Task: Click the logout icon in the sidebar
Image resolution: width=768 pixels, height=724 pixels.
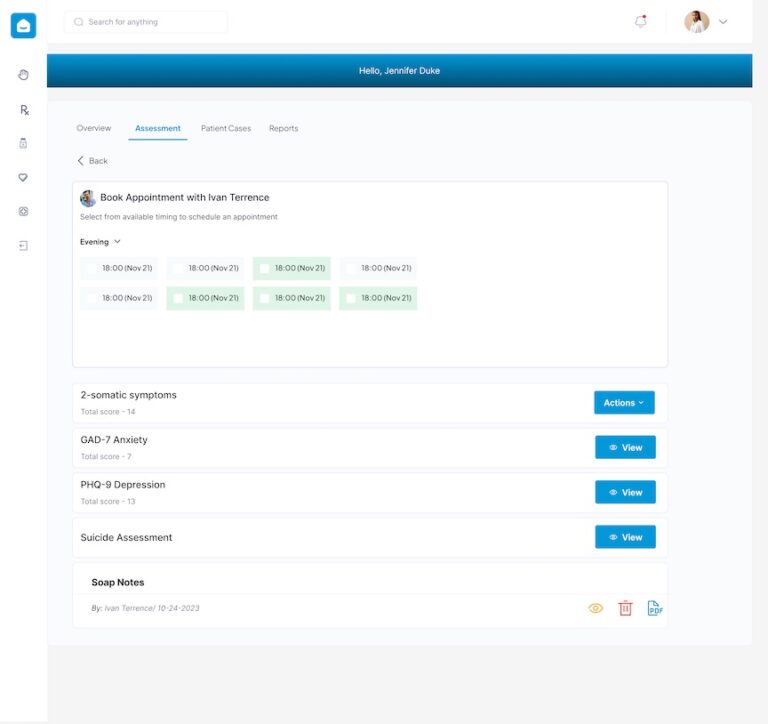Action: coord(23,245)
